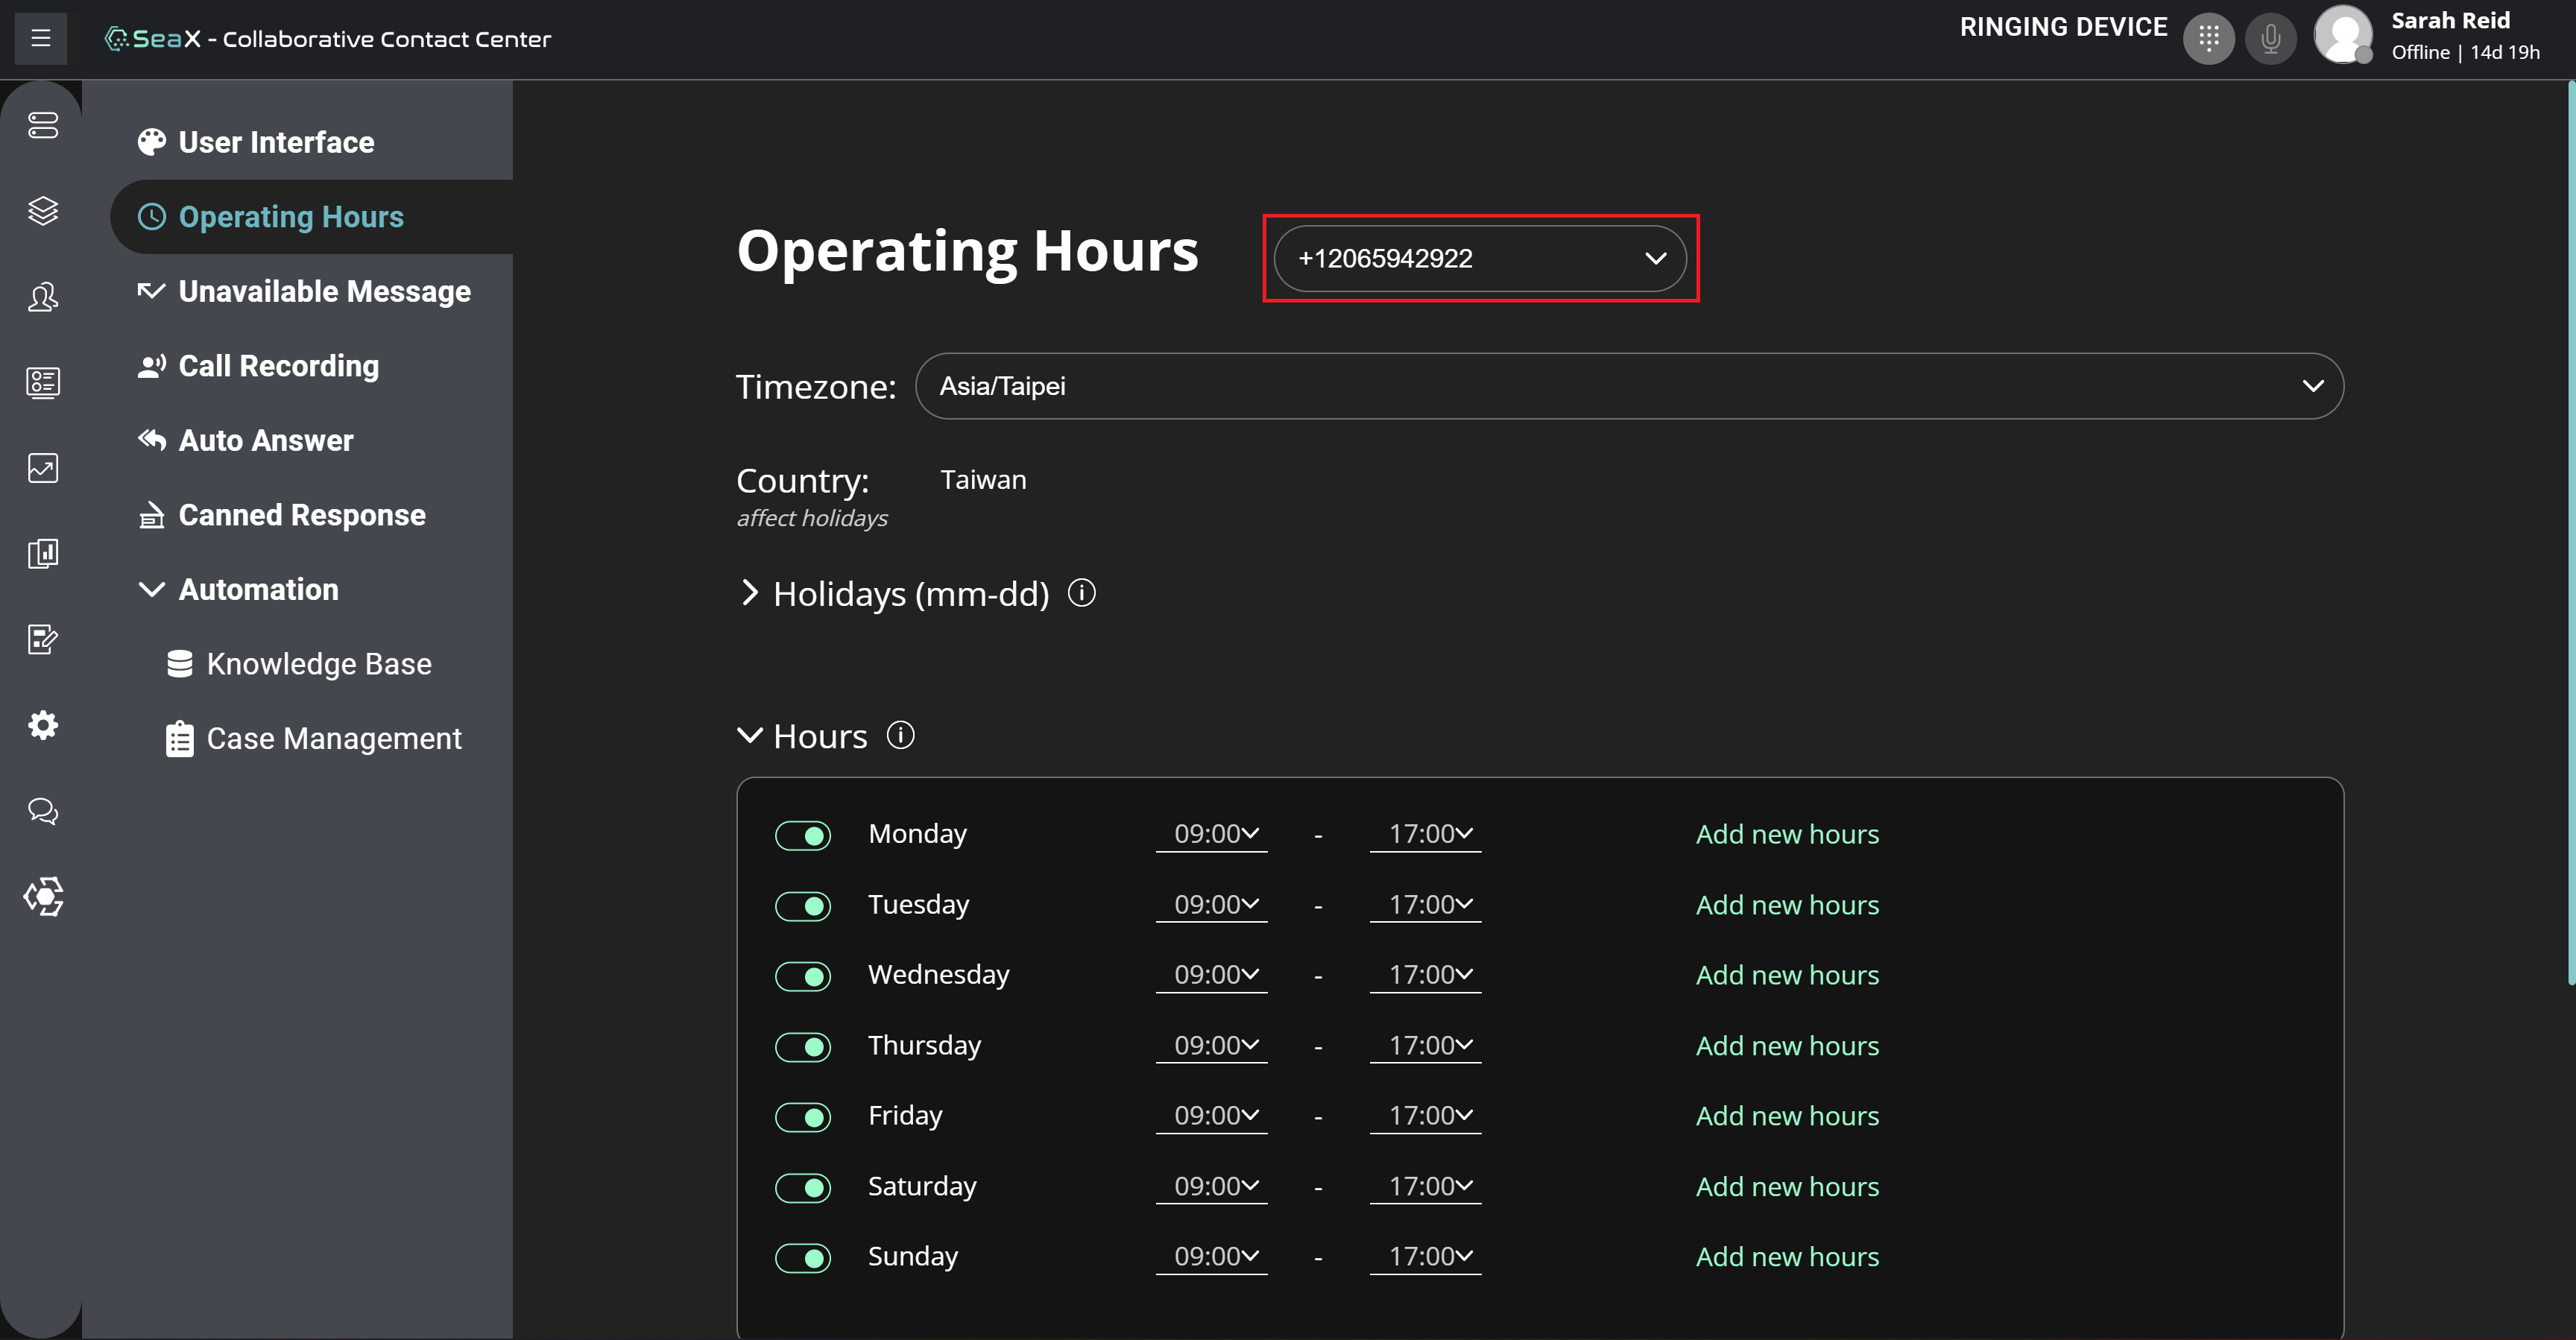Open the reports icon in the sidebar

(x=42, y=553)
